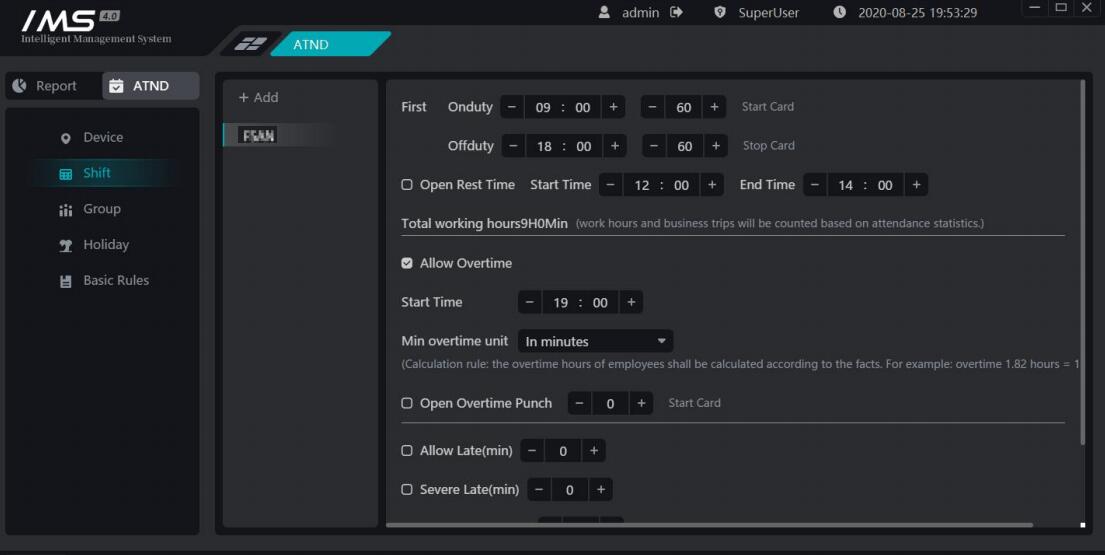Click the Shift calendar icon
This screenshot has width=1105, height=555.
coord(66,174)
